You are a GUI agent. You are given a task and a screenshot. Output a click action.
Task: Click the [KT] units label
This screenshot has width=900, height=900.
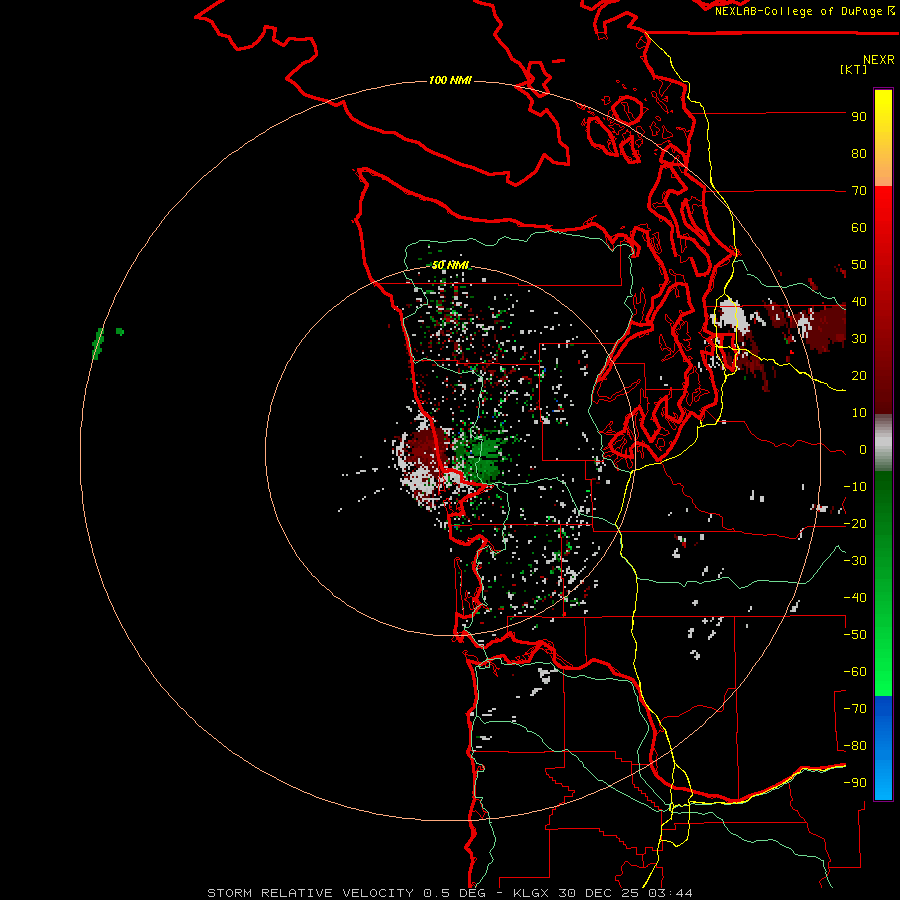point(854,69)
